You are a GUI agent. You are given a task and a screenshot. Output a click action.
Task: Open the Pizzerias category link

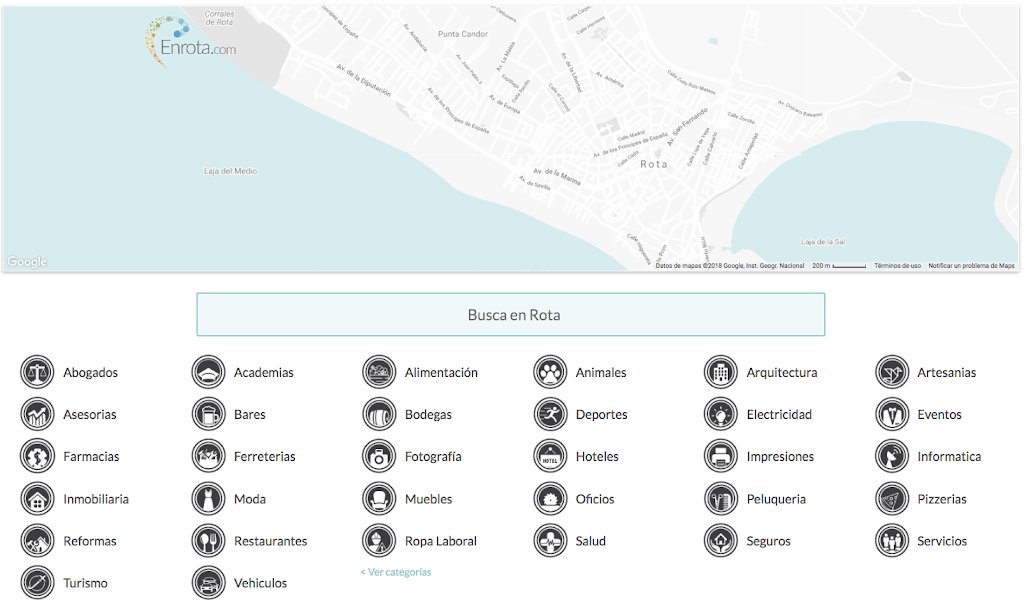click(x=941, y=499)
